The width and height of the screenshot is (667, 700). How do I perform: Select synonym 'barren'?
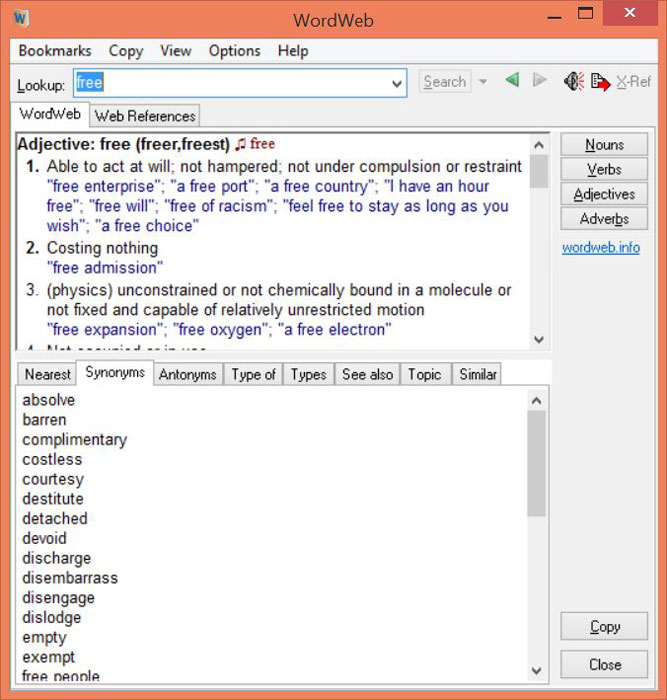coord(44,420)
